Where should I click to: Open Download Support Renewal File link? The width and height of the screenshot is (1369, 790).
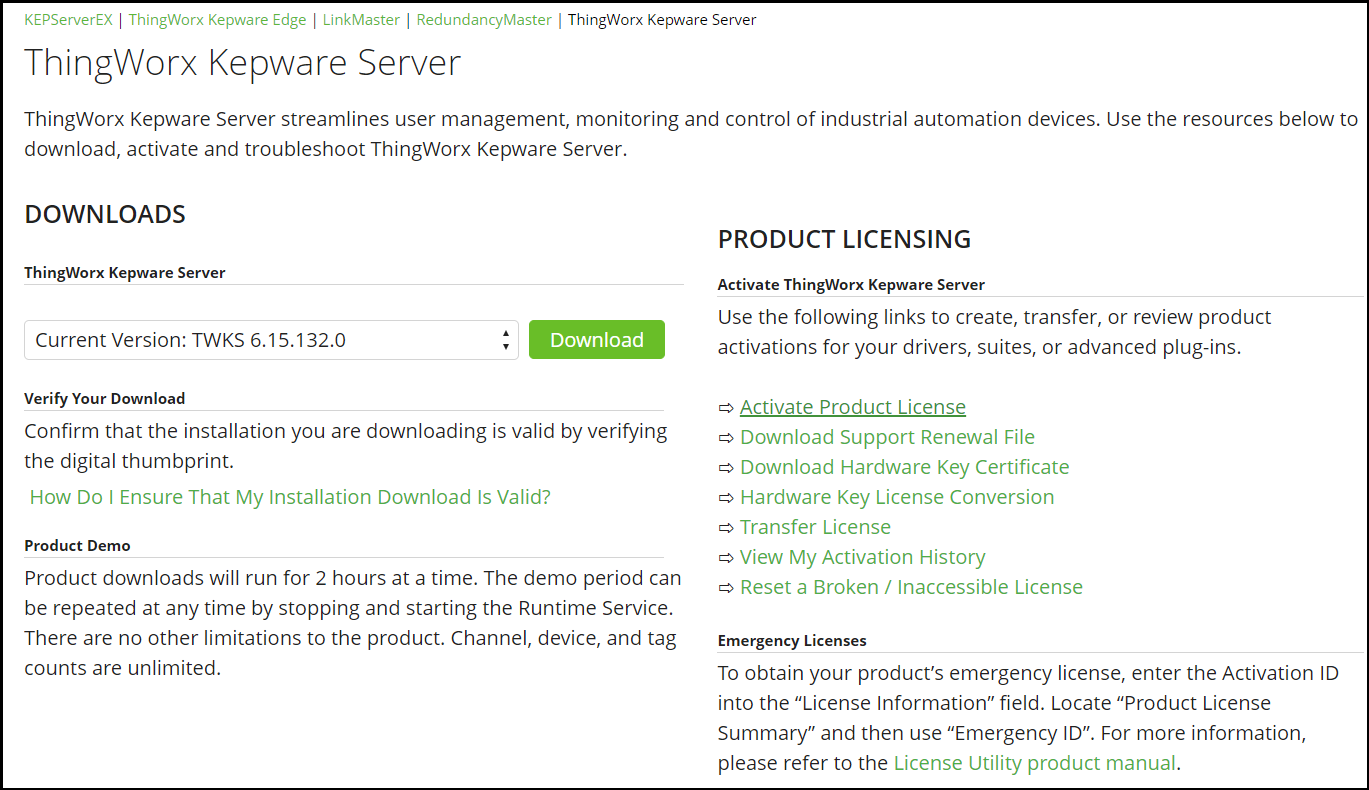887,437
